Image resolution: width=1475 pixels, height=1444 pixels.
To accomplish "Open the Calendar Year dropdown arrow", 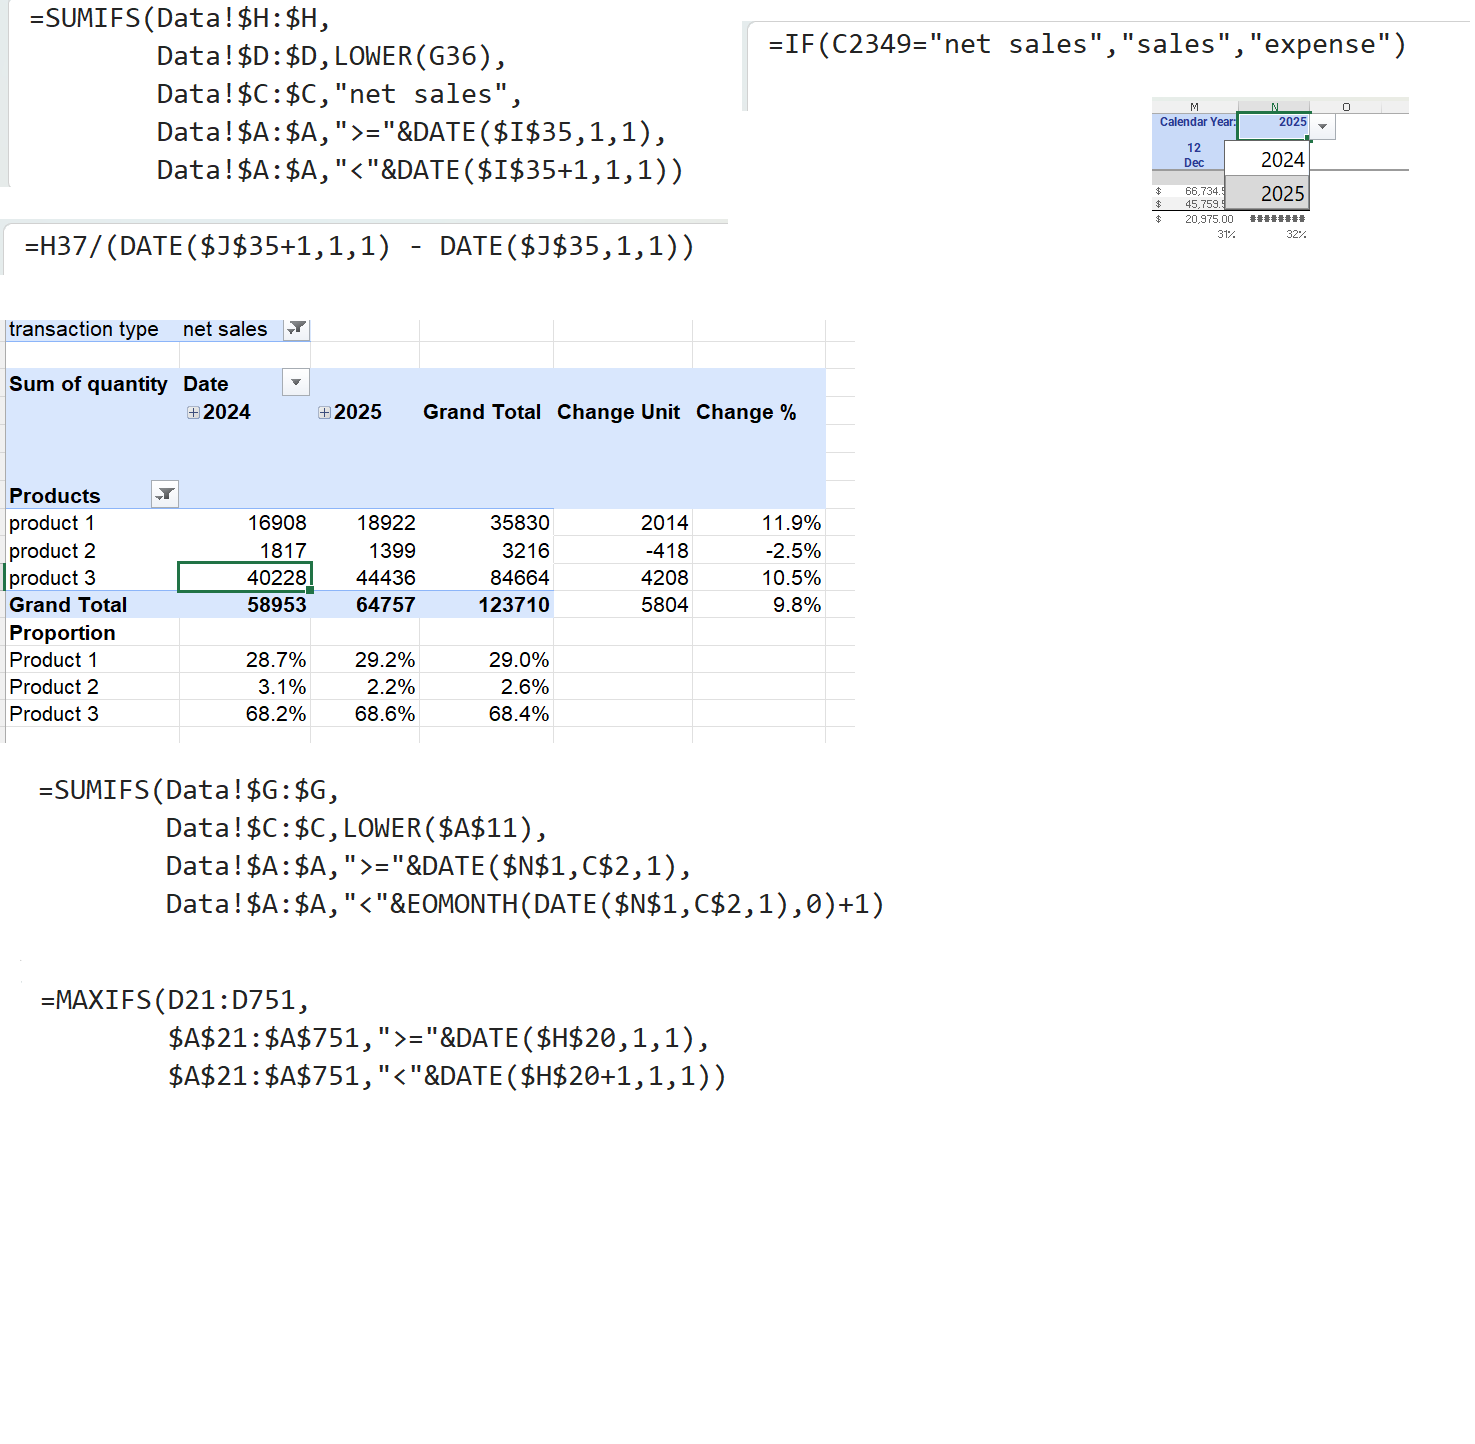I will [1322, 127].
